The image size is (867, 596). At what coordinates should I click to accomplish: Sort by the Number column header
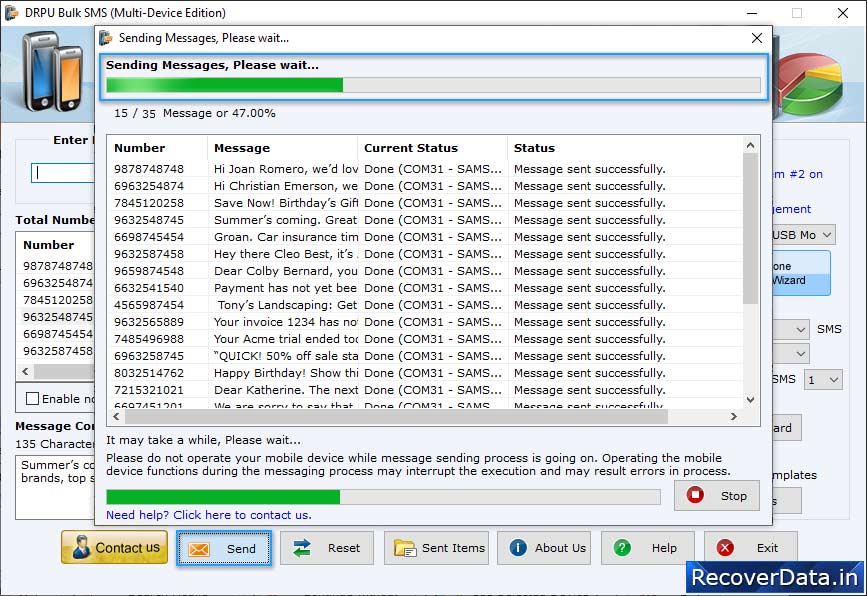(157, 148)
